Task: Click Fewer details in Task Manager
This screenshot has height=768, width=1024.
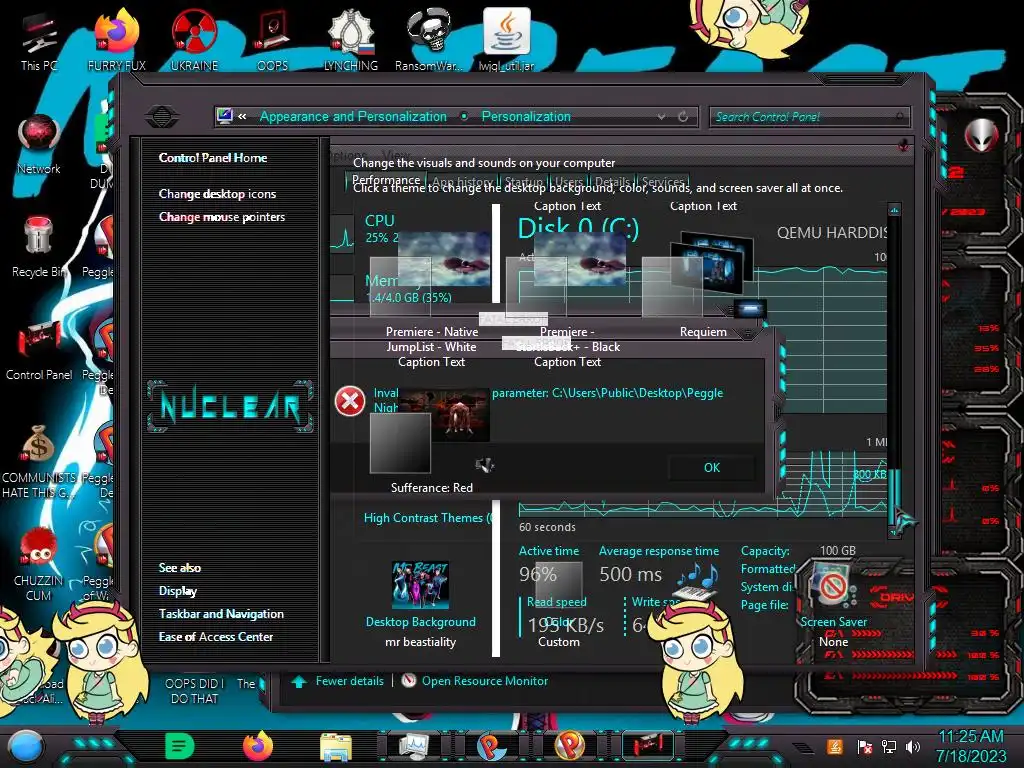Action: (350, 681)
